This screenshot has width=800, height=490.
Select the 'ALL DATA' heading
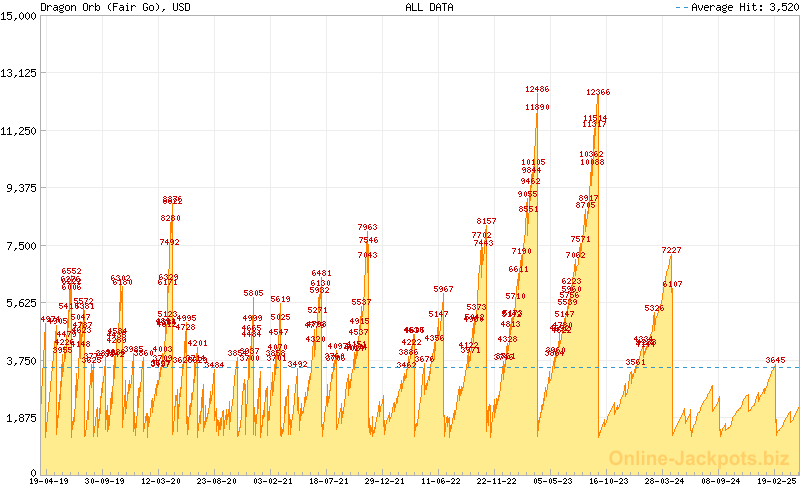point(429,7)
